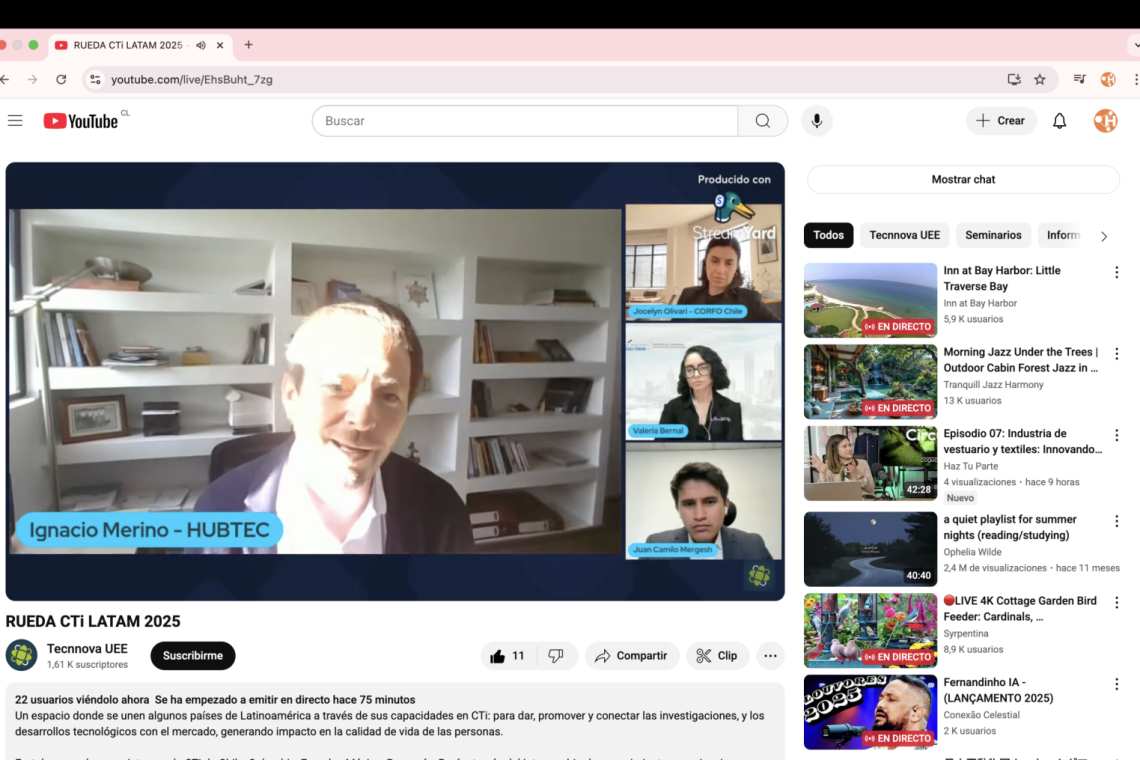
Task: Open your profile avatar menu
Action: coord(1105,120)
